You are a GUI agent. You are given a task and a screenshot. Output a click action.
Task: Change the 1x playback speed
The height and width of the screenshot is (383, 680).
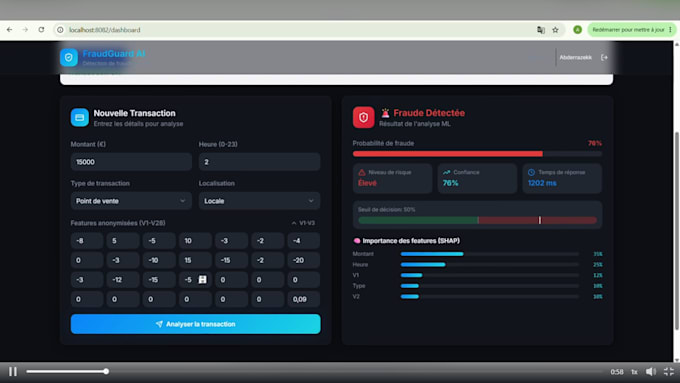tap(634, 372)
